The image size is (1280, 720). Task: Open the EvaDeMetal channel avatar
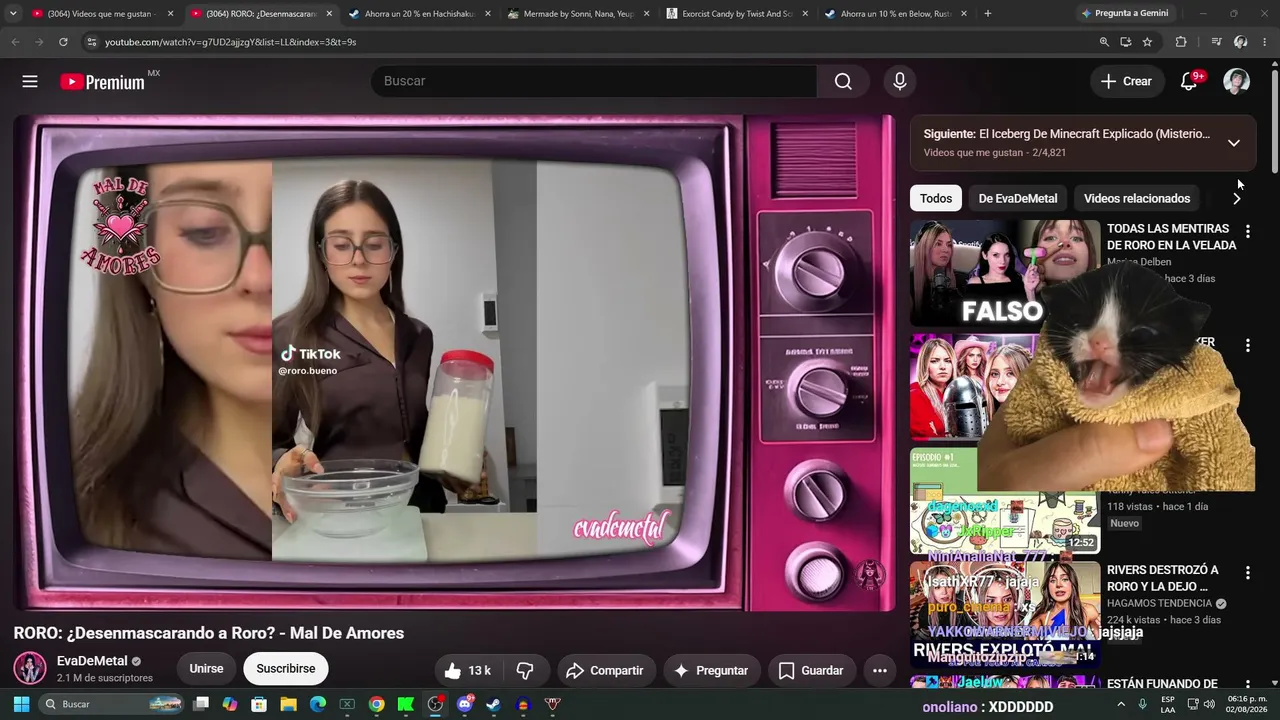coord(30,668)
